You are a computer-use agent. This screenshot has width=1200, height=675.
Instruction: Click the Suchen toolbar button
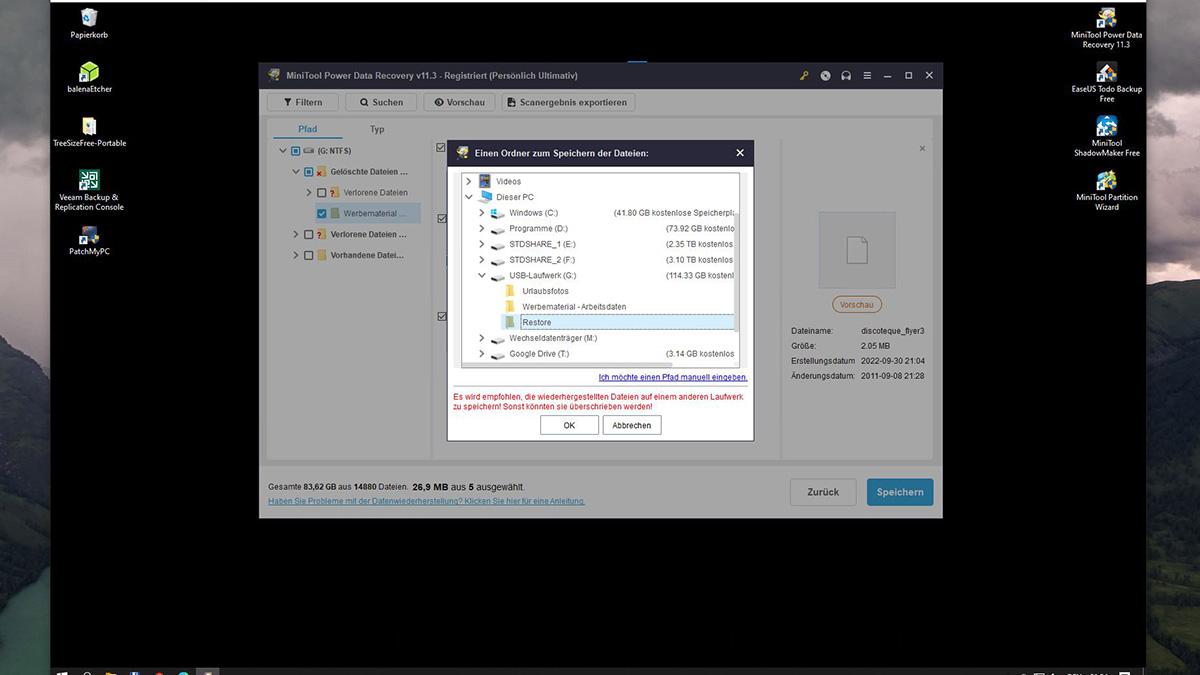pos(381,102)
